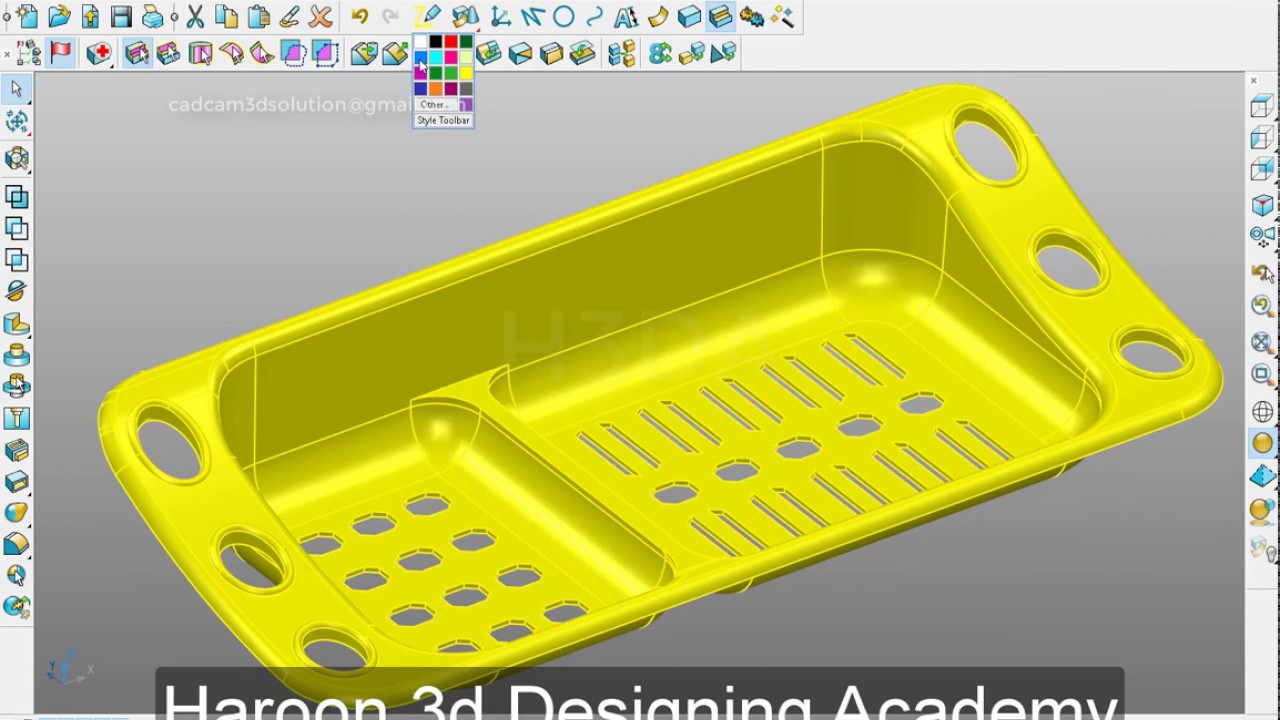The height and width of the screenshot is (720, 1280).
Task: Click the gears assembly icon
Action: (752, 16)
